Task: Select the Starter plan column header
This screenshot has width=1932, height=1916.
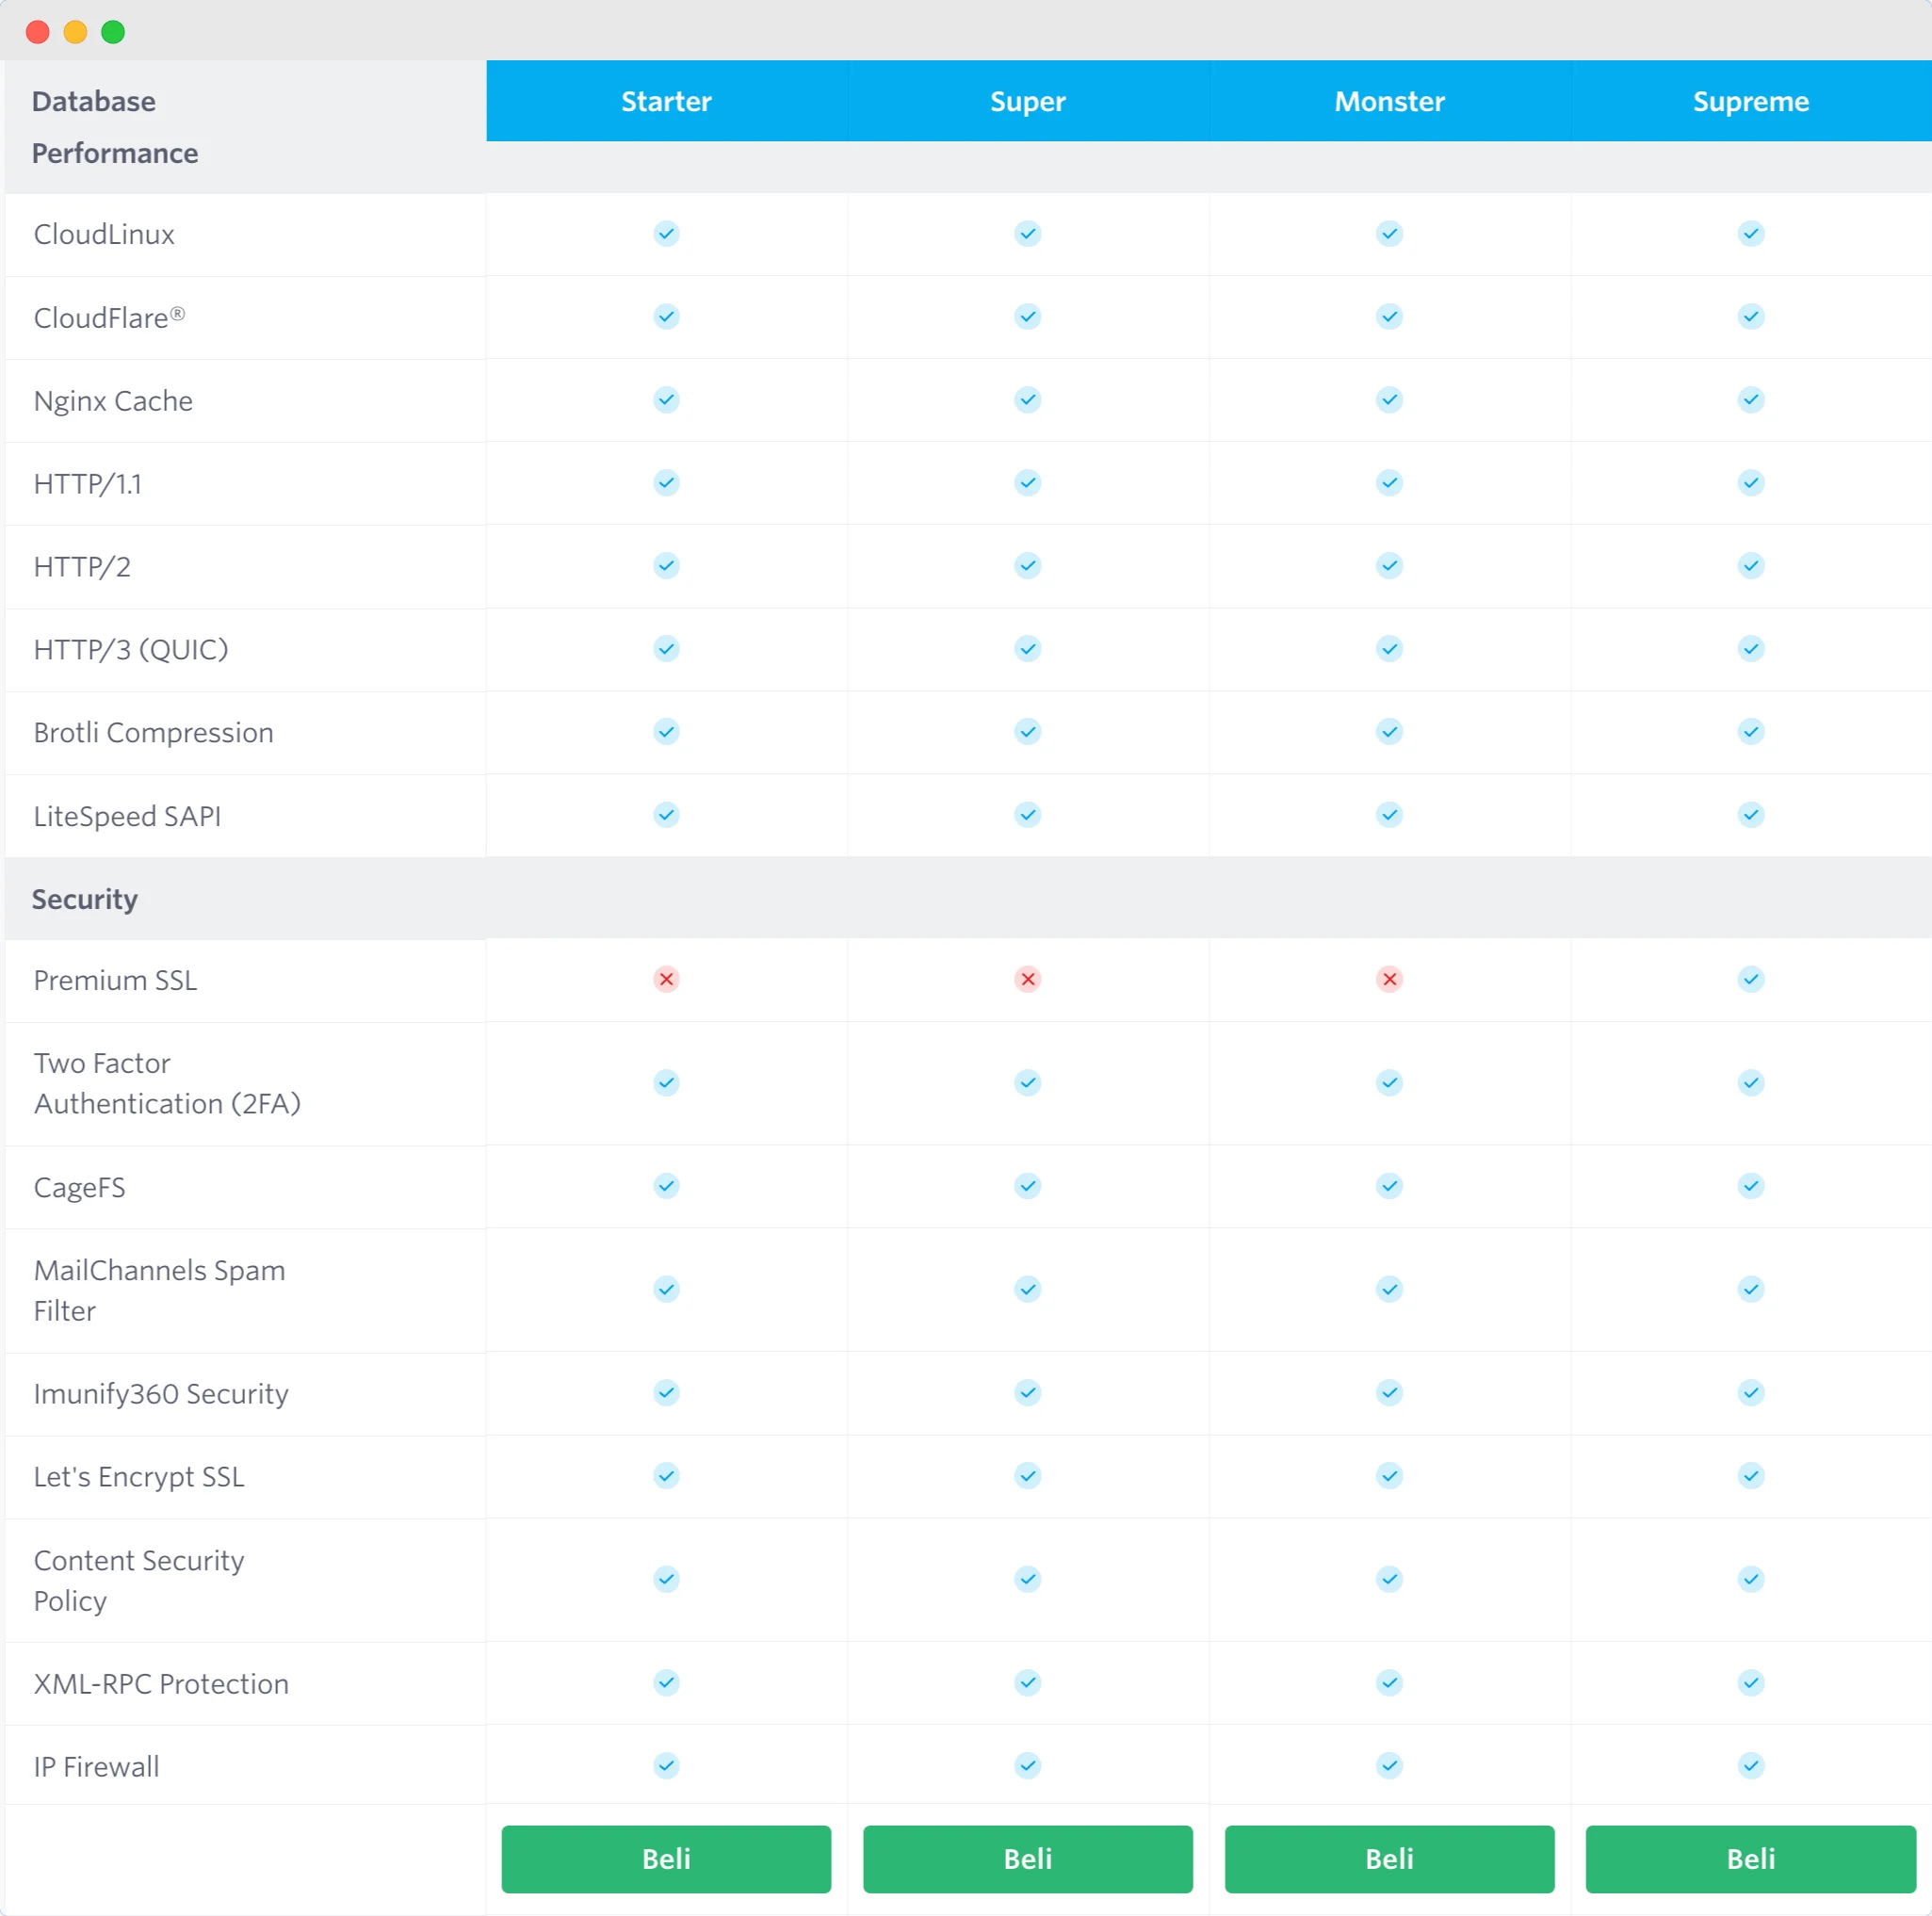Action: (x=666, y=101)
